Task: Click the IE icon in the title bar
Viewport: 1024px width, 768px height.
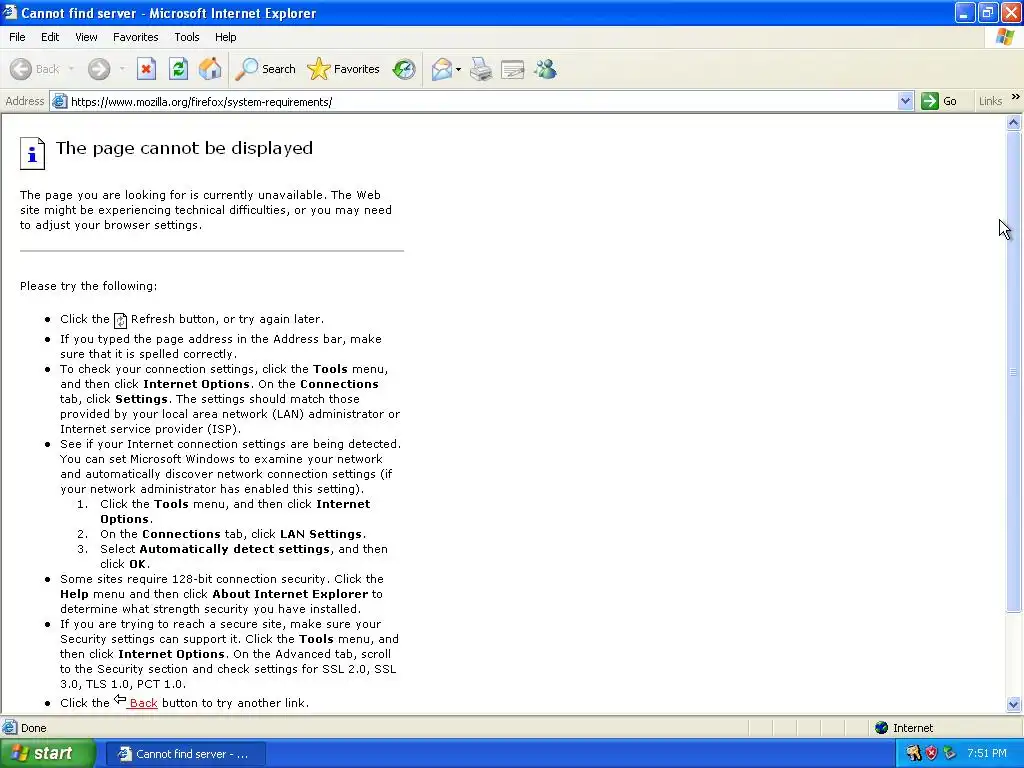Action: (x=9, y=12)
